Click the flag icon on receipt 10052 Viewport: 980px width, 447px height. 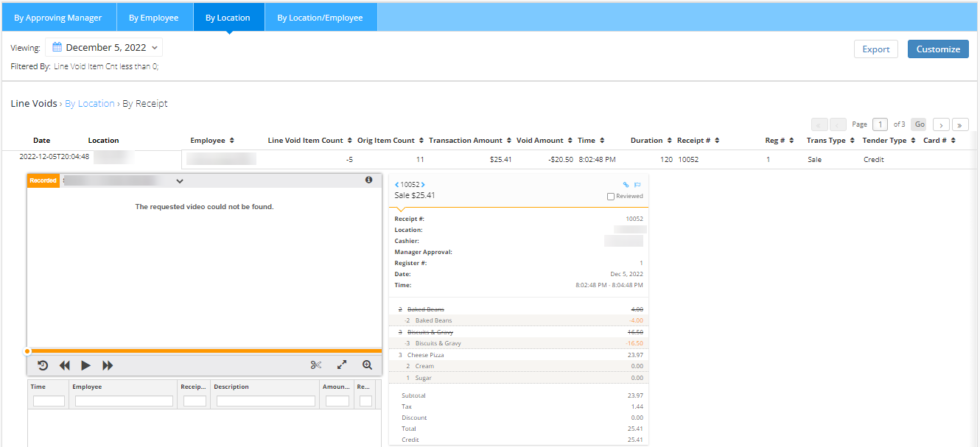(x=638, y=185)
